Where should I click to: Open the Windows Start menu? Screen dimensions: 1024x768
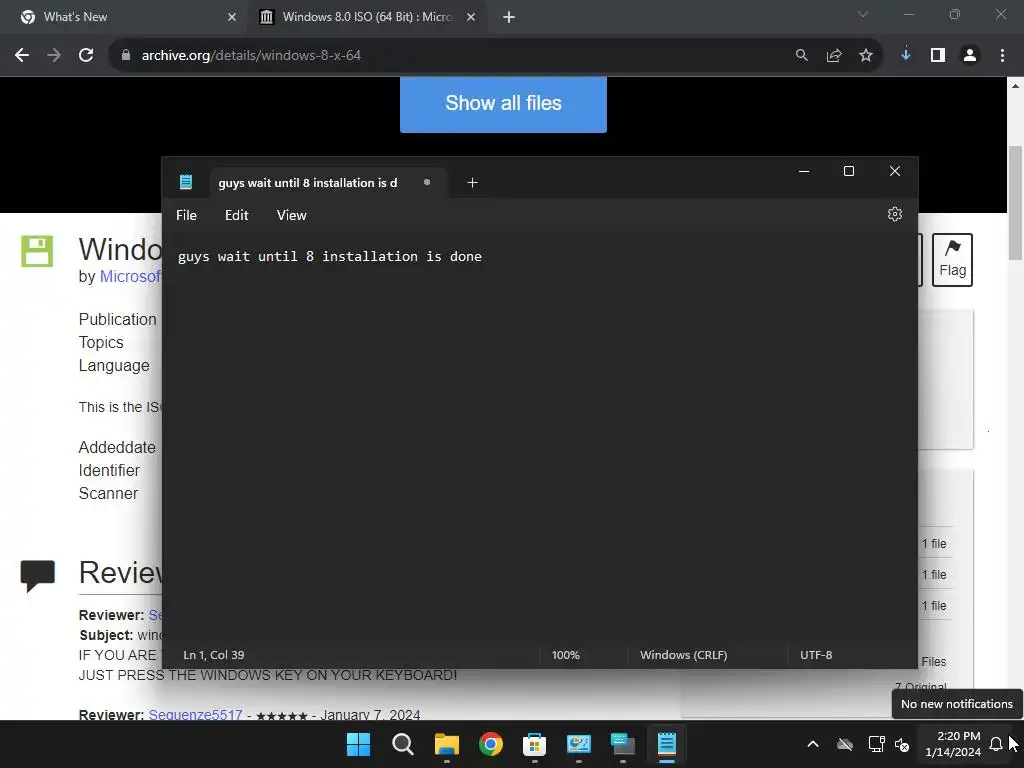[359, 744]
